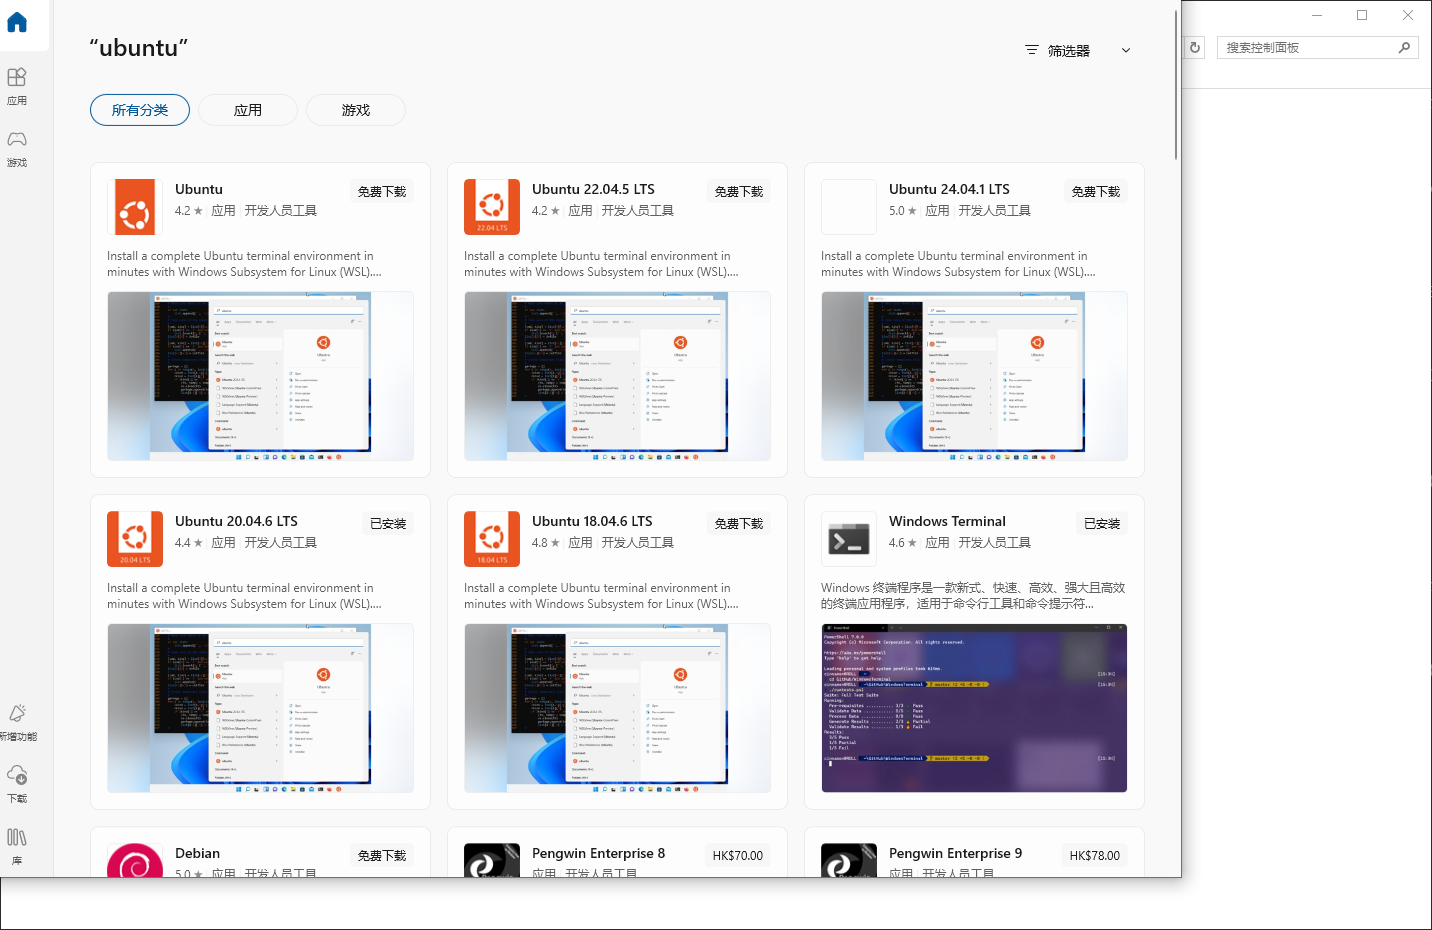This screenshot has height=930, width=1432.
Task: Select the 游戏 filter tab
Action: tap(356, 110)
